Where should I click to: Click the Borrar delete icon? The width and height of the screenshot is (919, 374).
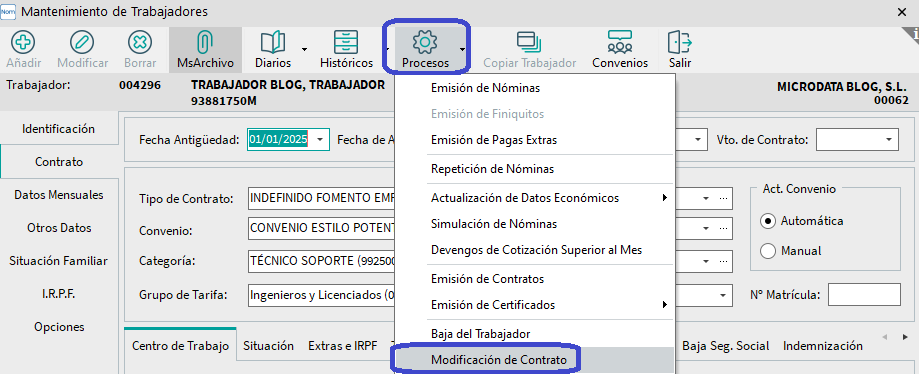(139, 42)
